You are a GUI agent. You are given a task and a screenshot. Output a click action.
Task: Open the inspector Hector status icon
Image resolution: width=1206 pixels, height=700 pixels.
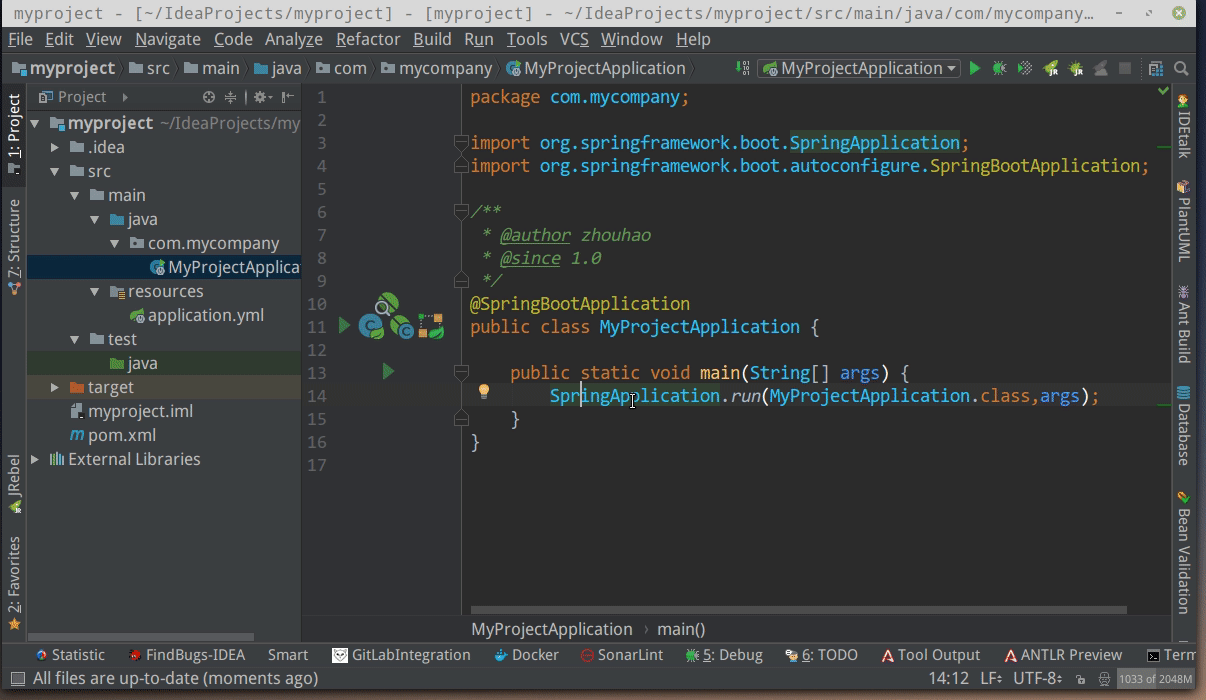coord(1104,679)
